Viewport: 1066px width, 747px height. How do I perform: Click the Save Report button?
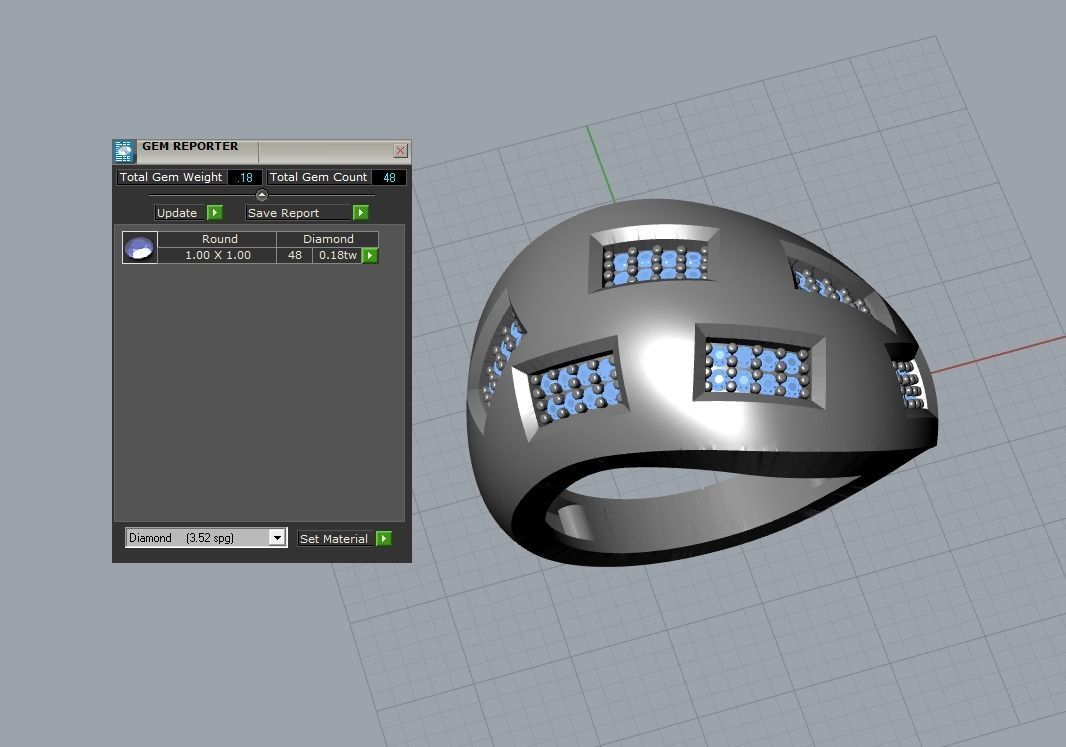(x=298, y=213)
